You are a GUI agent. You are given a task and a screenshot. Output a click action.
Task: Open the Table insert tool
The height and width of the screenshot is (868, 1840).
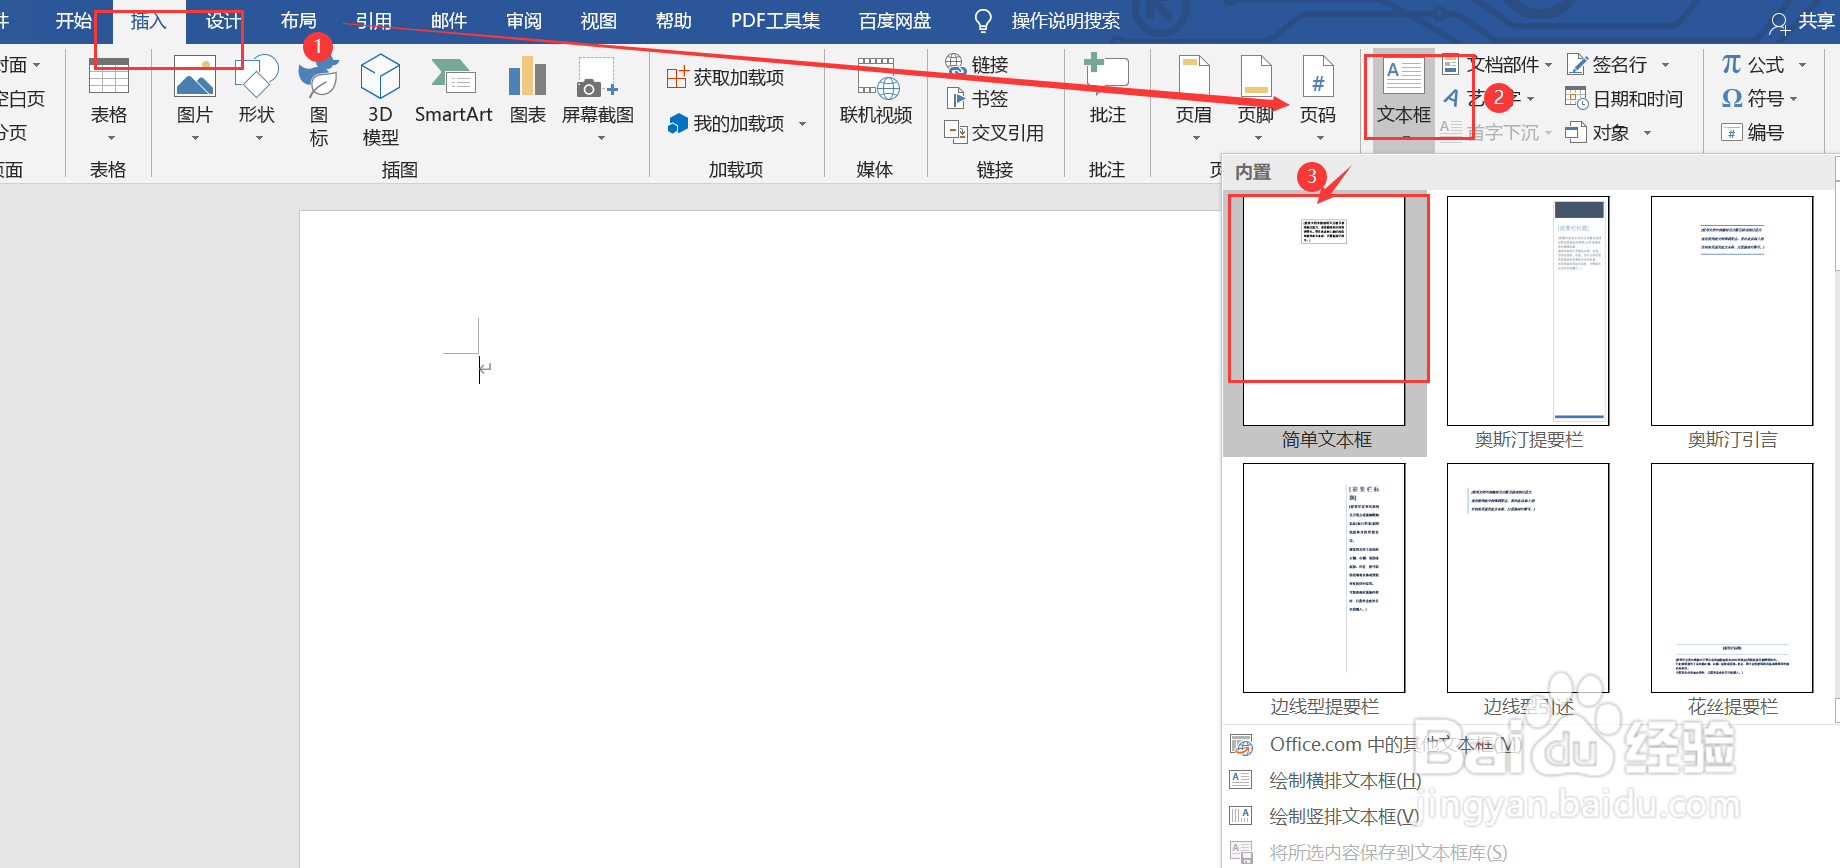click(109, 100)
